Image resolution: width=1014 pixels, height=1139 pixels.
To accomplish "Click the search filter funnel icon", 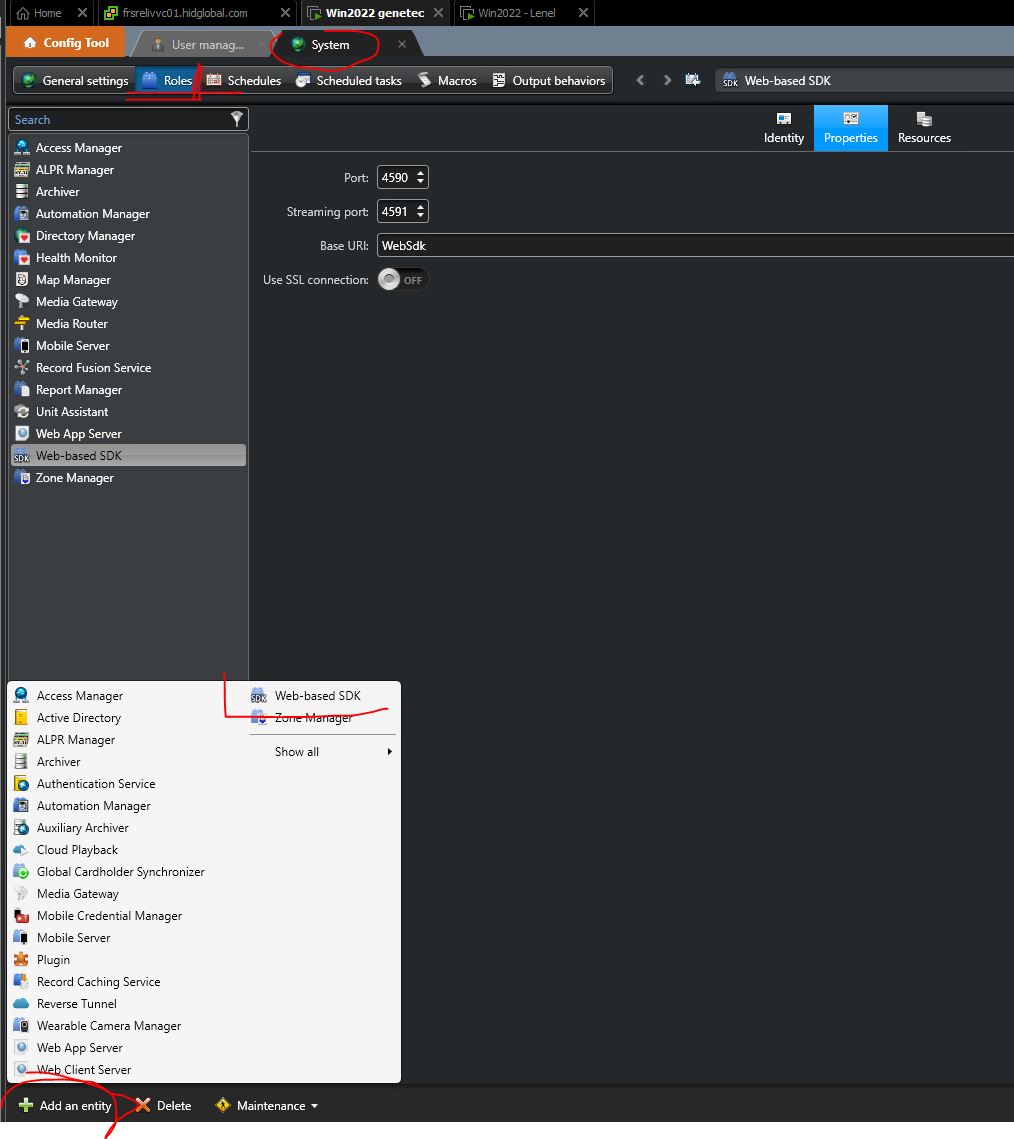I will pyautogui.click(x=237, y=119).
